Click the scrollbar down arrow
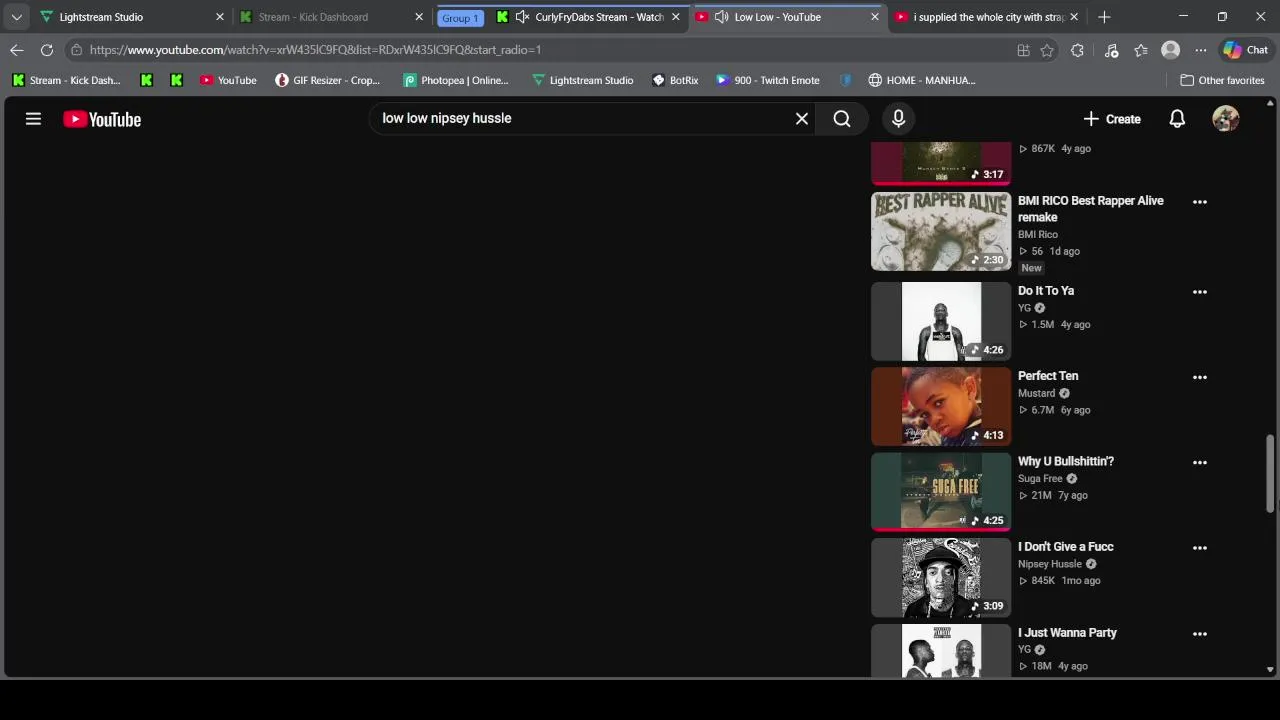The height and width of the screenshot is (720, 1280). point(1270,669)
